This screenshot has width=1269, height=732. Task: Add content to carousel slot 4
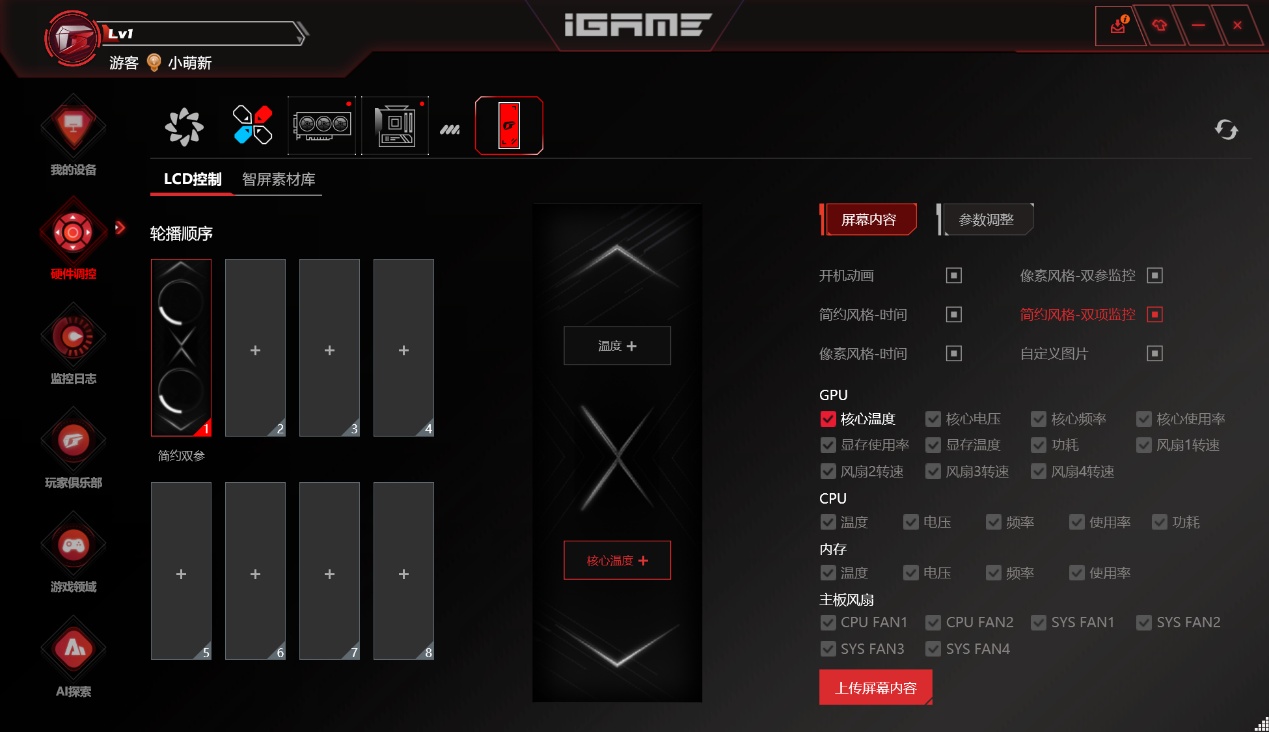[x=403, y=348]
